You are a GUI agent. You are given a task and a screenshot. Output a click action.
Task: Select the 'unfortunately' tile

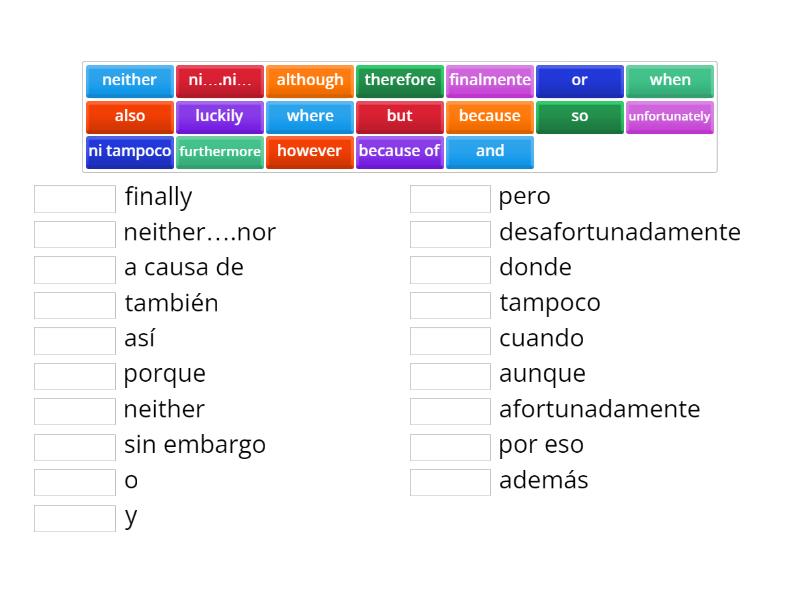pos(670,116)
